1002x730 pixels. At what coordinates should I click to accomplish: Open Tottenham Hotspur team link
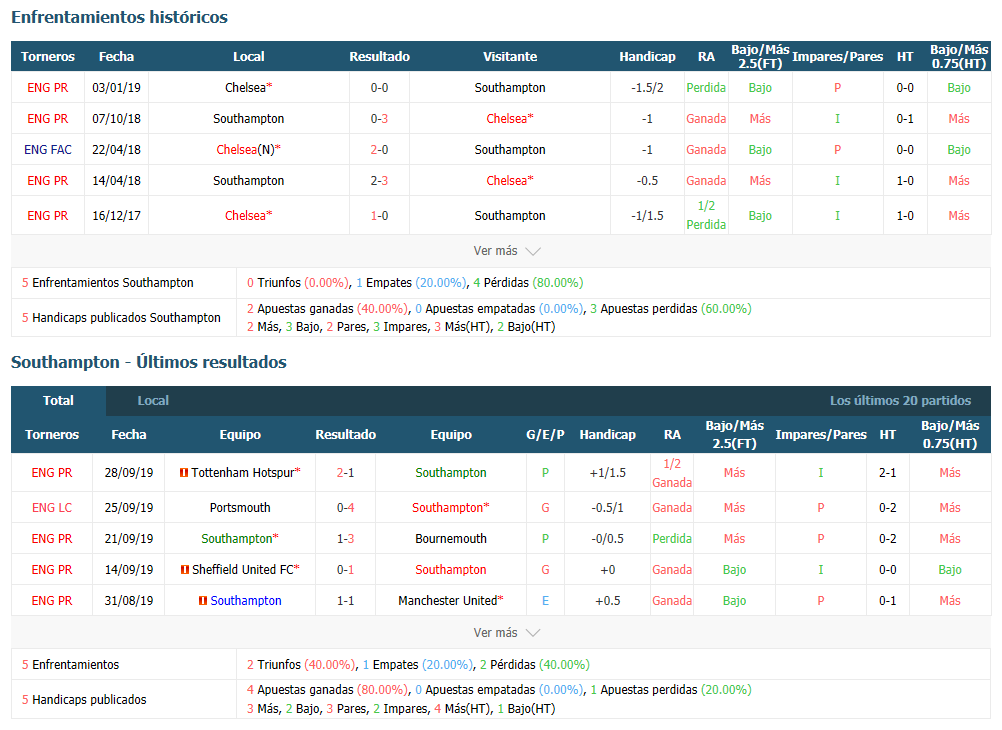coord(243,473)
